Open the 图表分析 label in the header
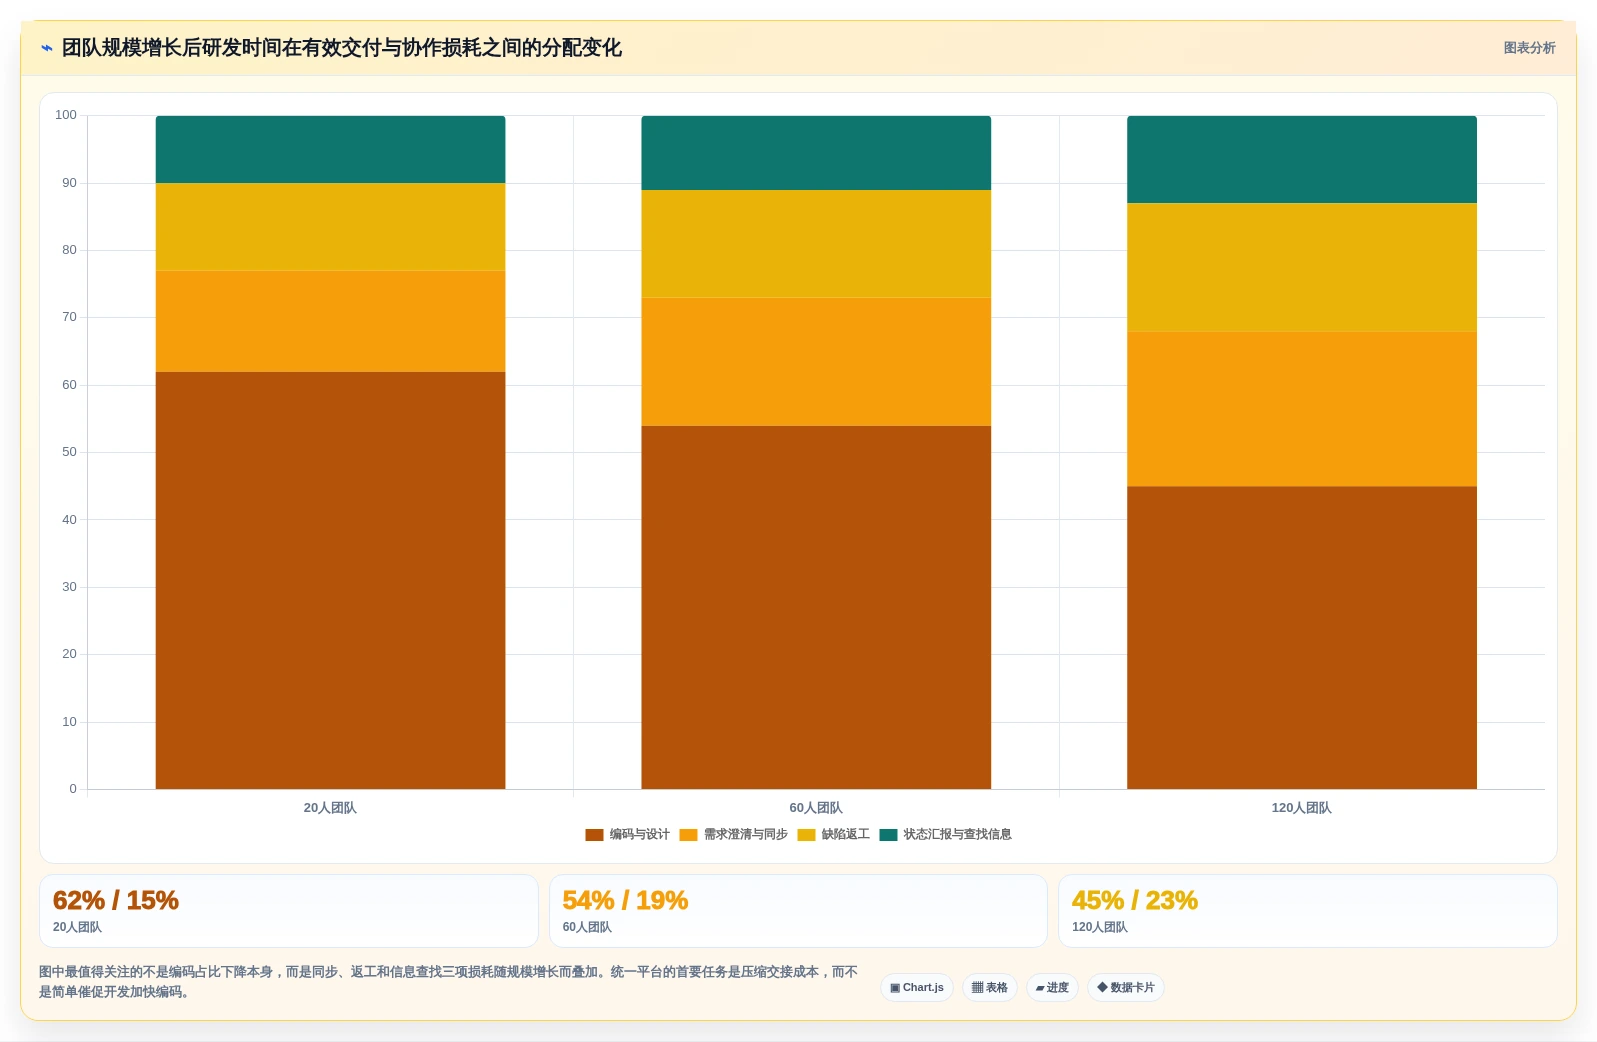This screenshot has width=1597, height=1042. pyautogui.click(x=1529, y=48)
